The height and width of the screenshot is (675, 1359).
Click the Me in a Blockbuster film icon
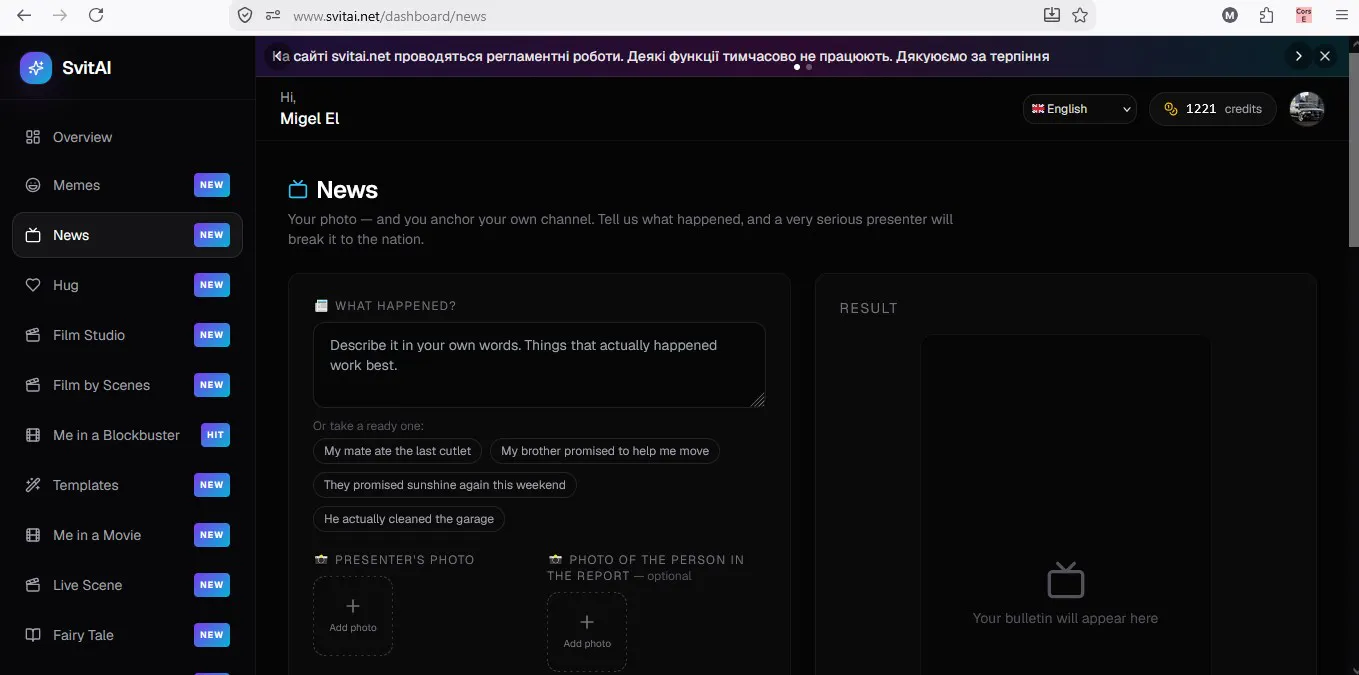tap(33, 435)
